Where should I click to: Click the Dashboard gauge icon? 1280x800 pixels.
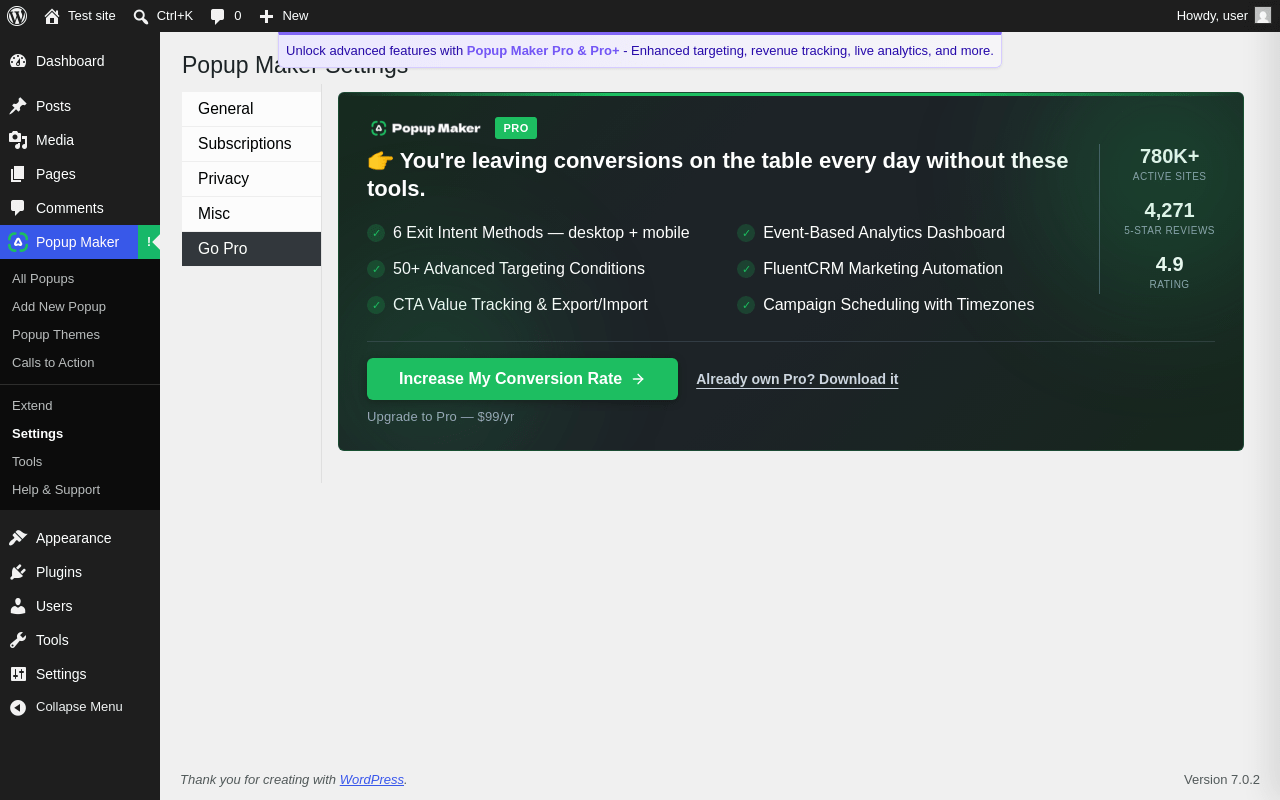click(18, 61)
